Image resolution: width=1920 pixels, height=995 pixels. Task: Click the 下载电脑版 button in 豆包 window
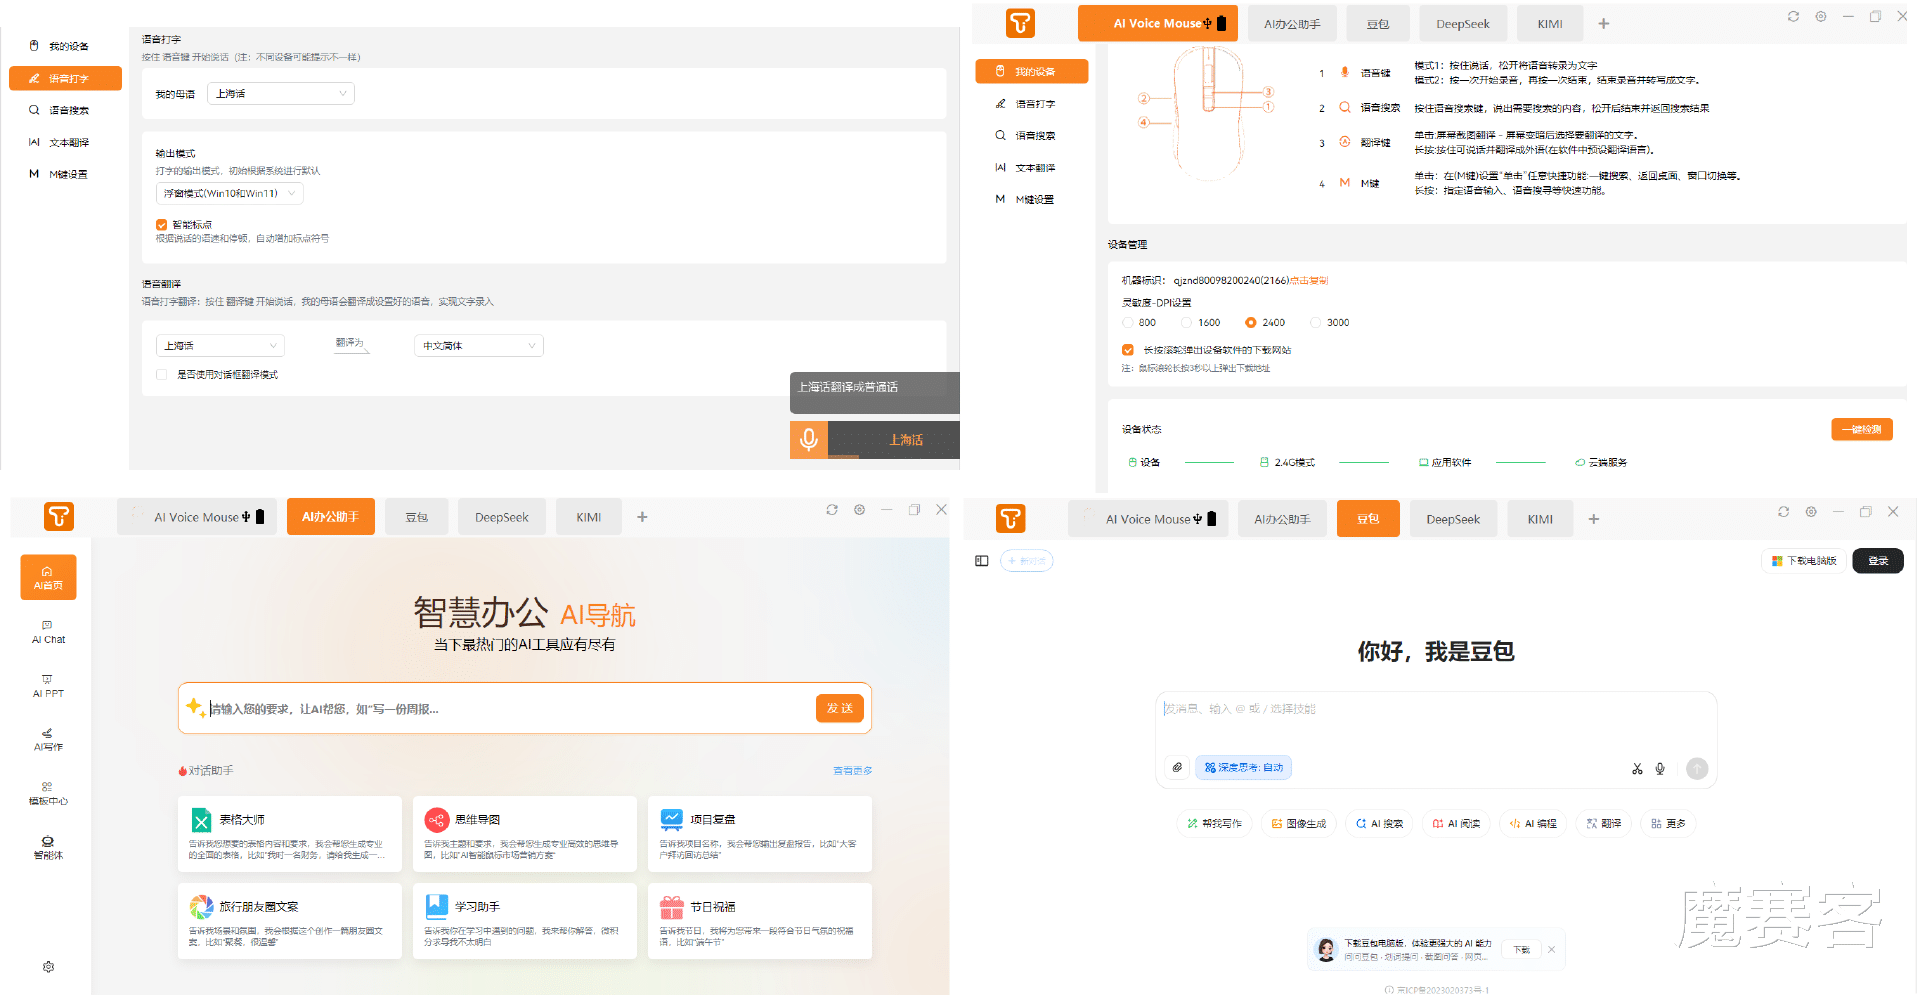tap(1804, 561)
